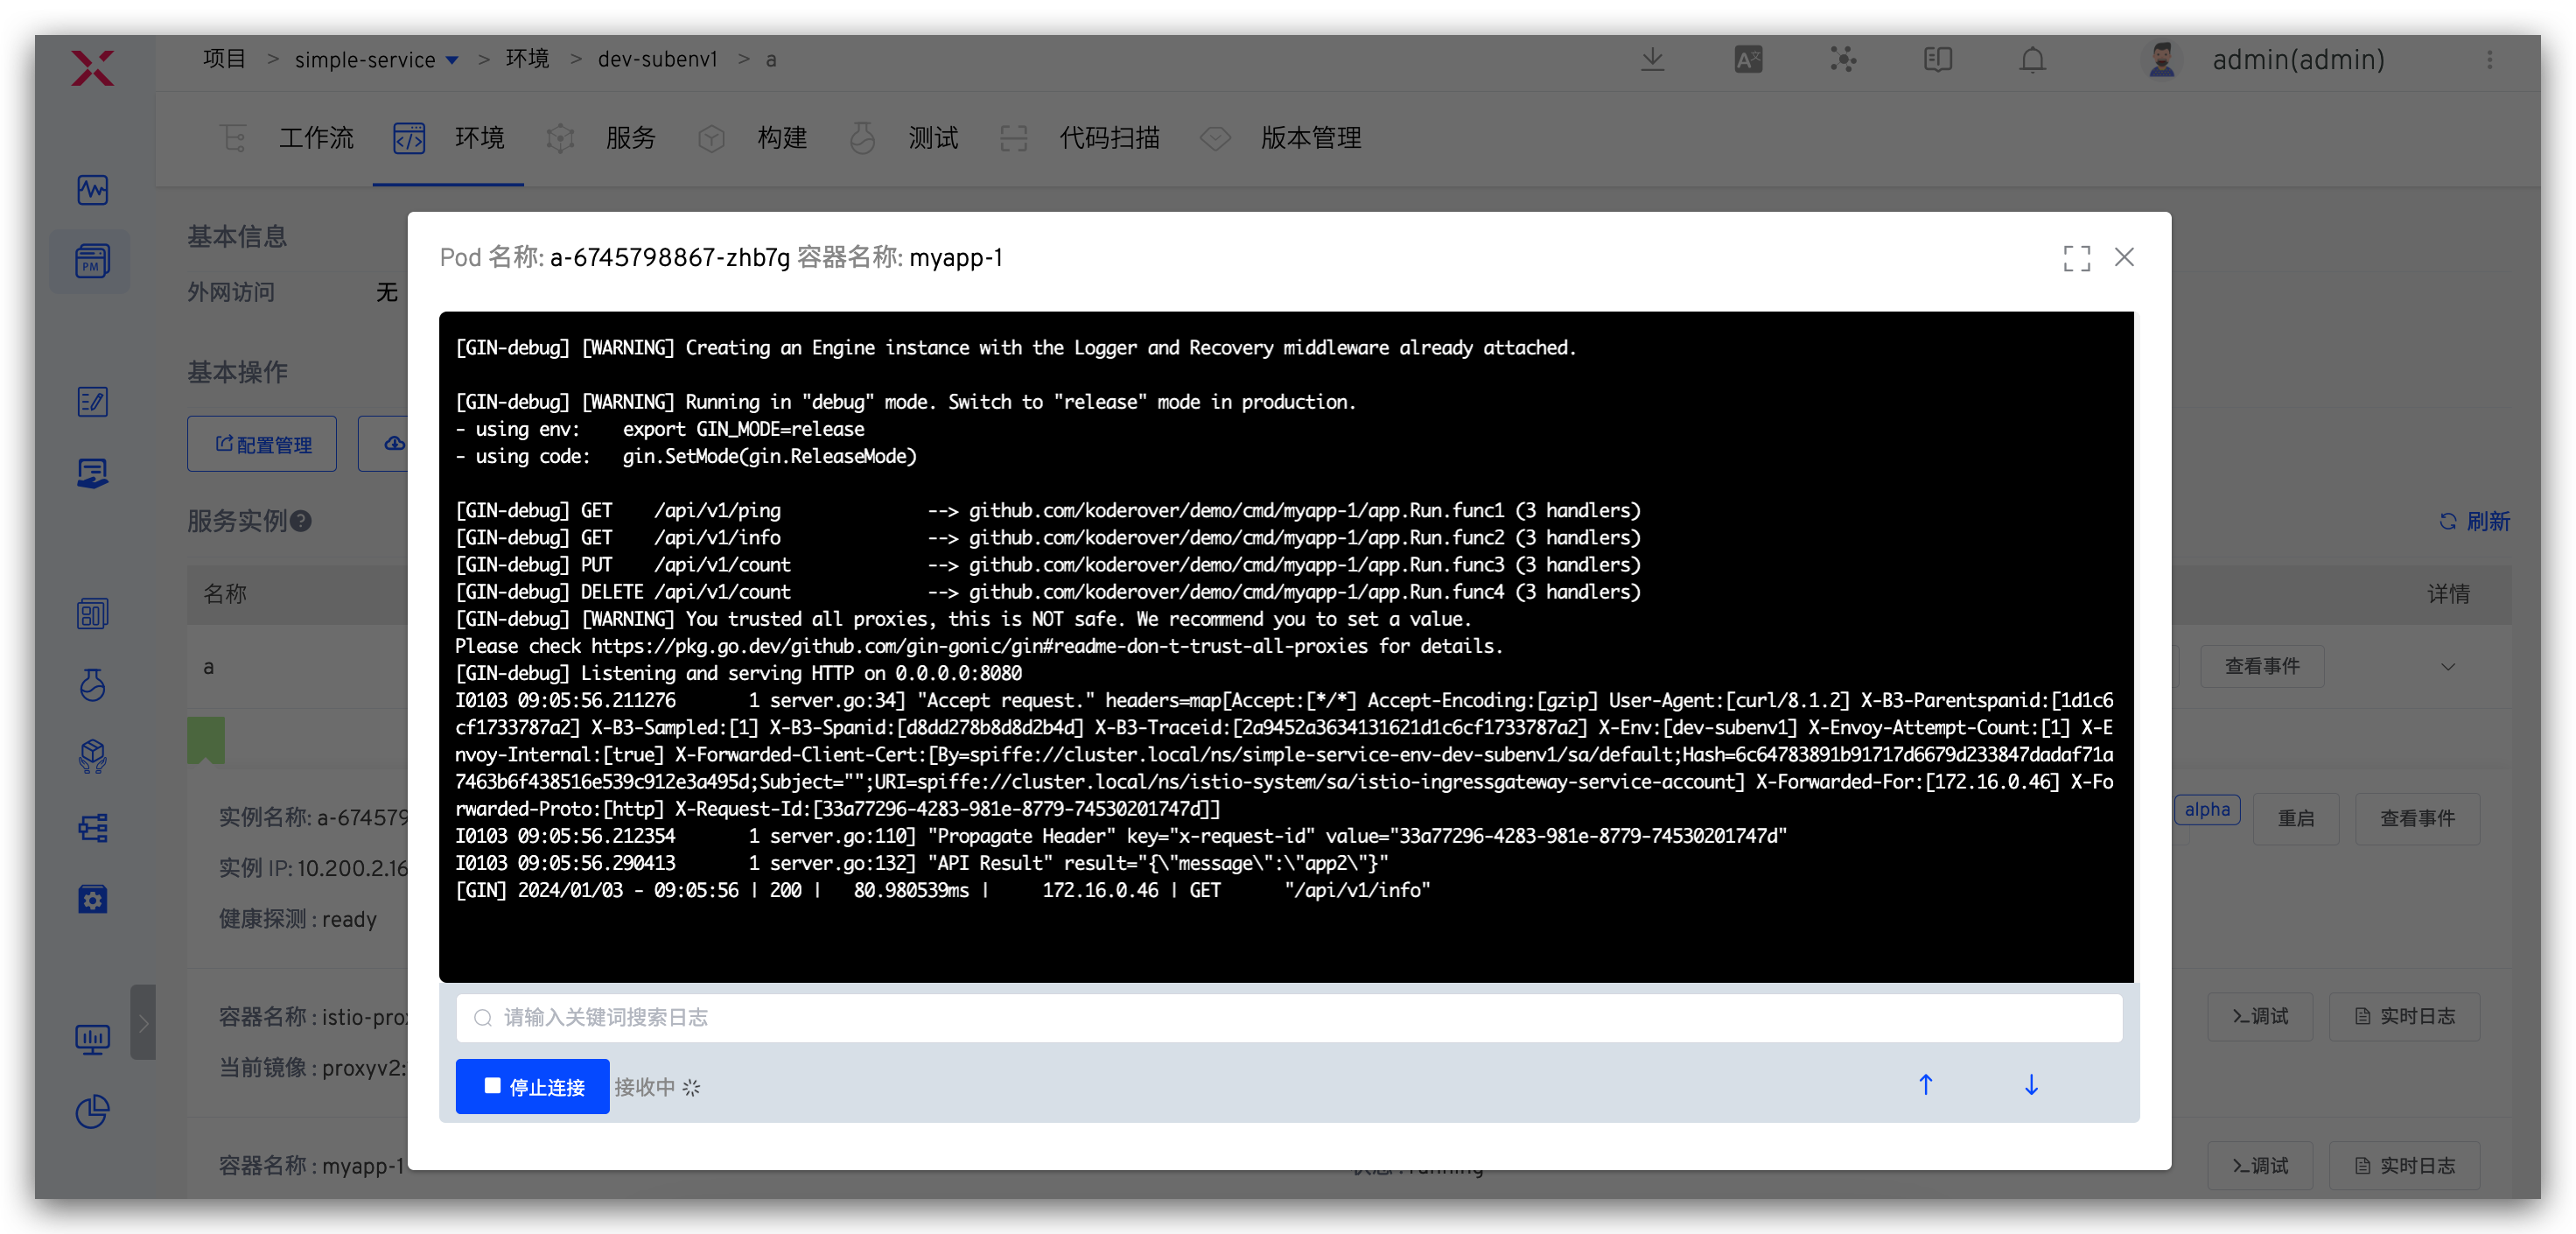The height and width of the screenshot is (1234, 2576).
Task: Switch to the 工作流 tab
Action: (315, 138)
